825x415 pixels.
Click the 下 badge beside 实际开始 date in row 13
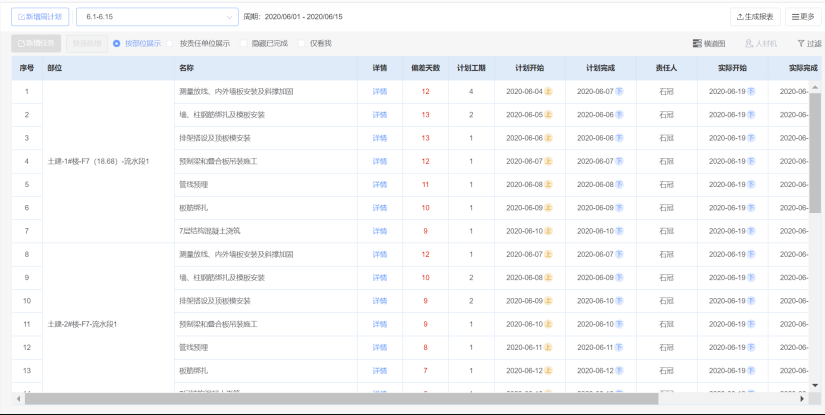pyautogui.click(x=751, y=370)
